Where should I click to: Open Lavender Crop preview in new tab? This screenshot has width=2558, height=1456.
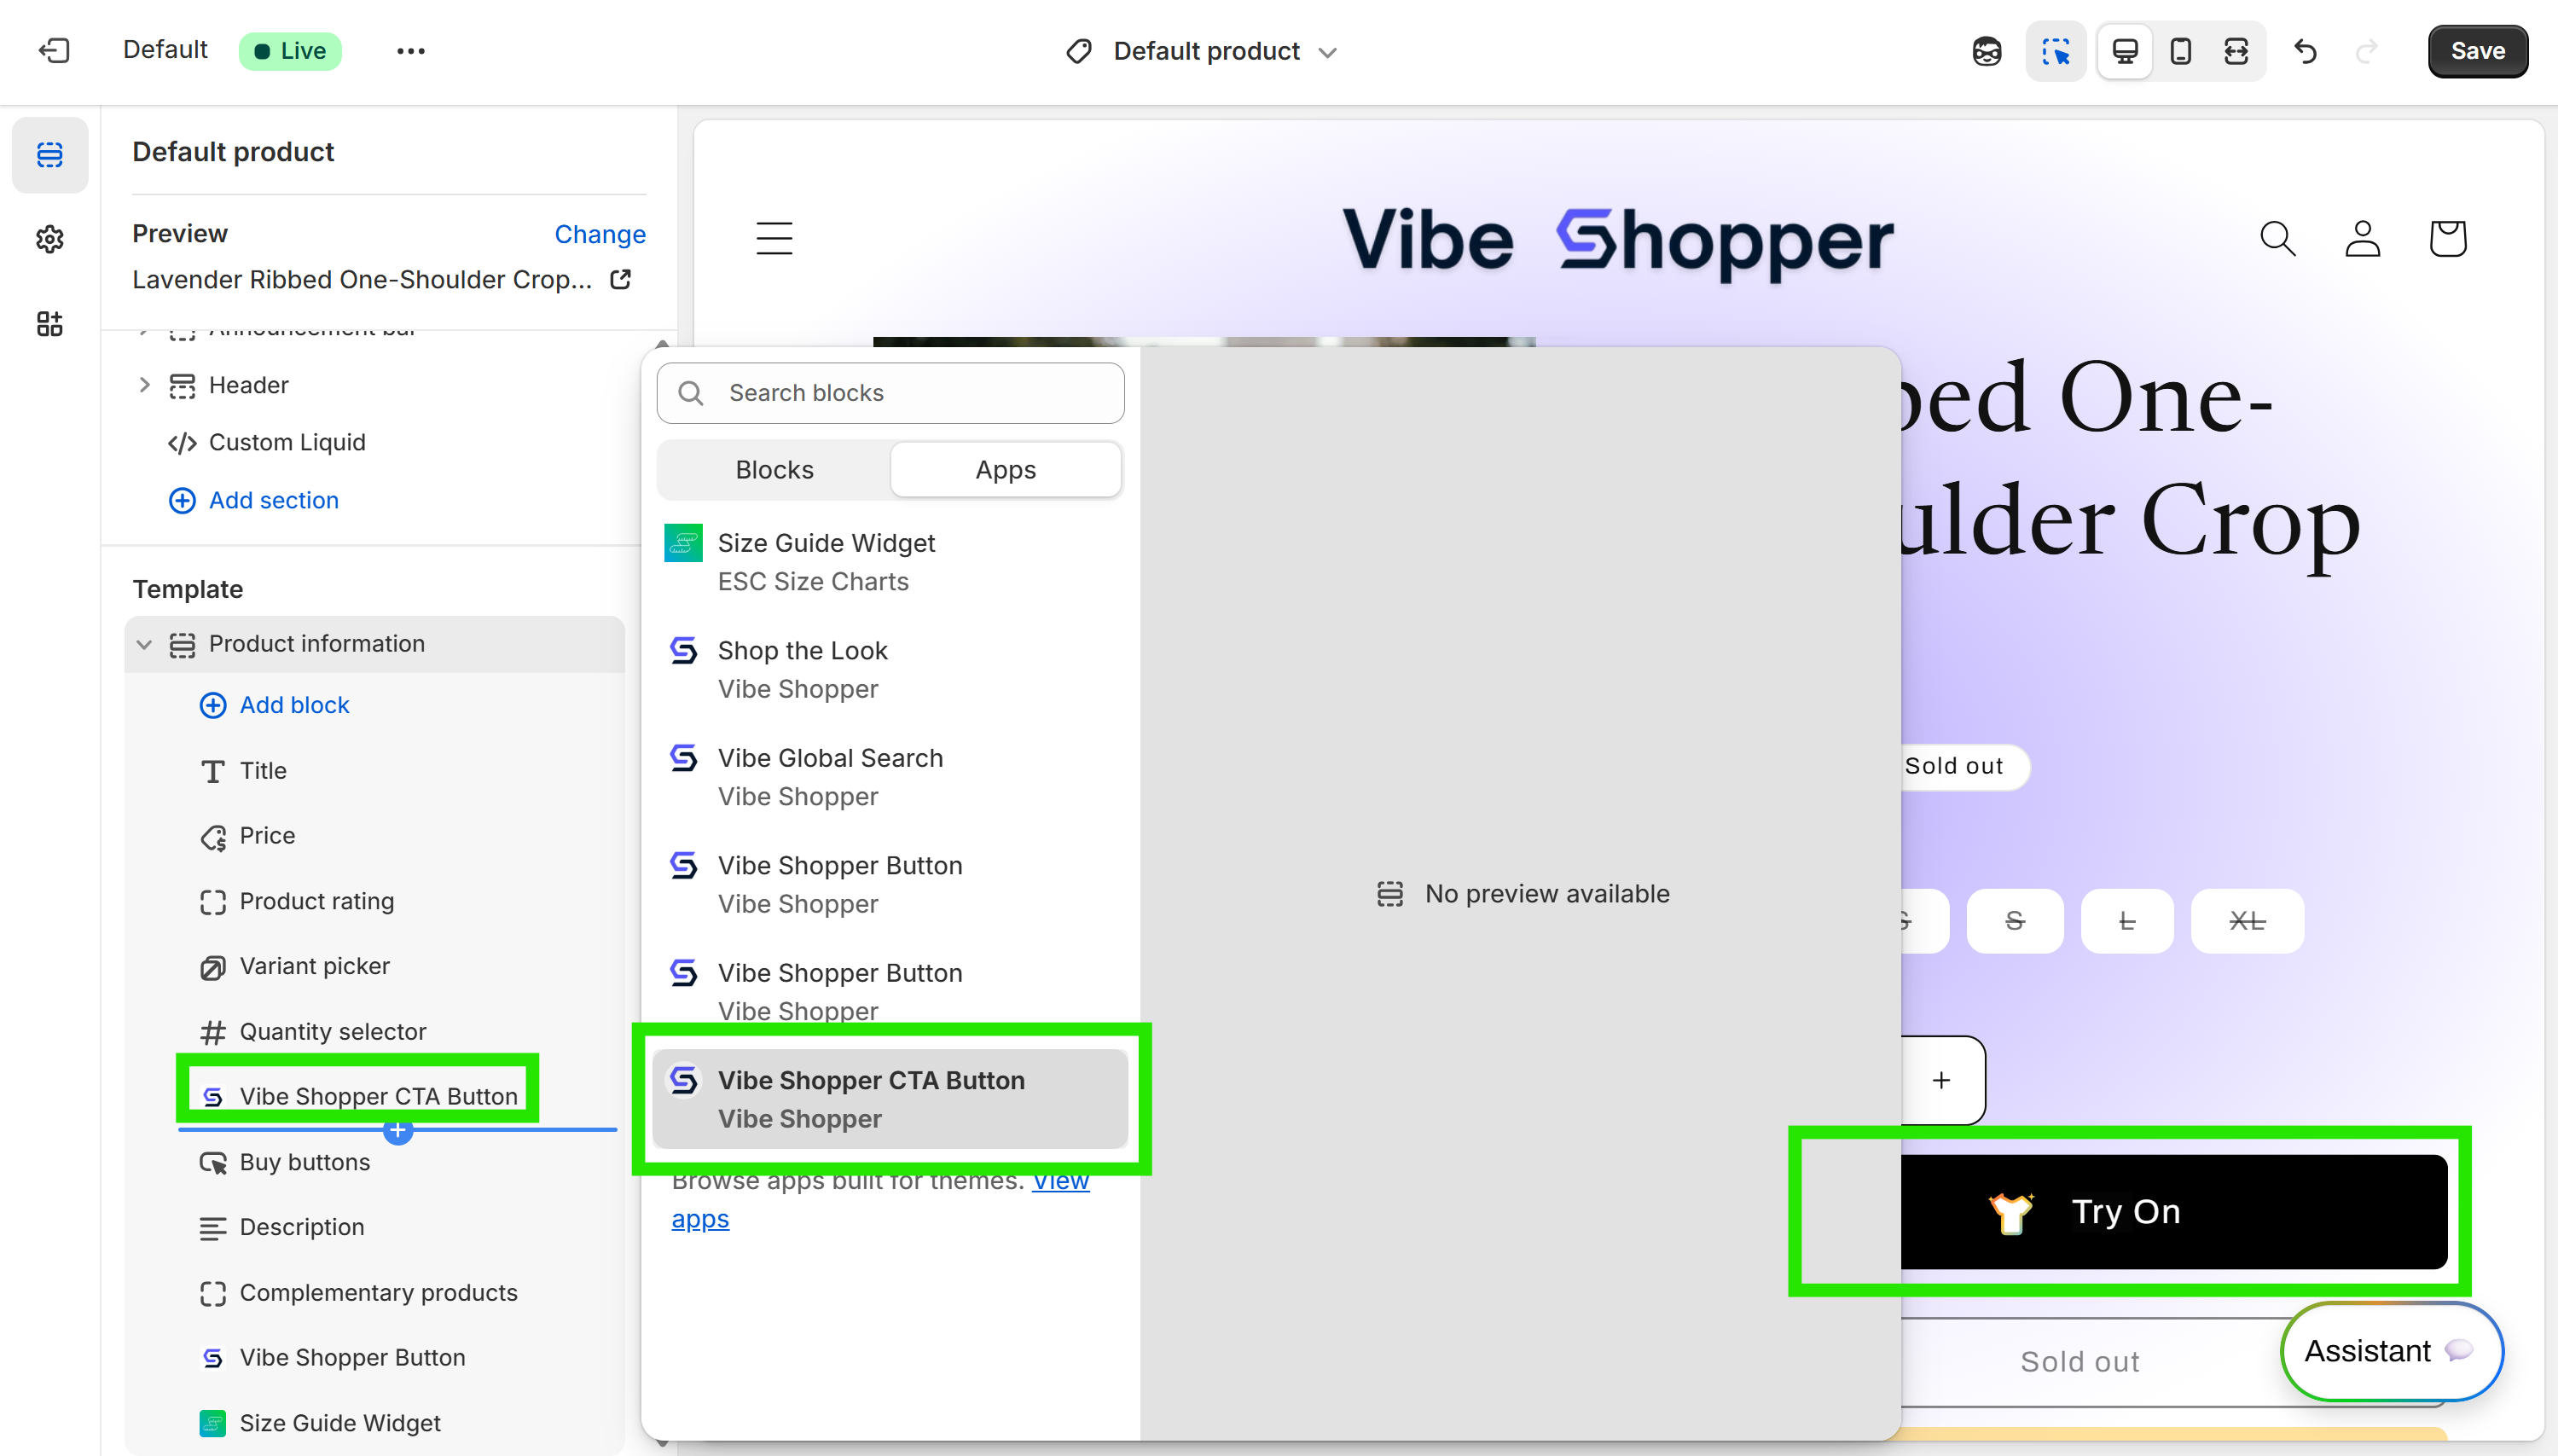[x=620, y=280]
